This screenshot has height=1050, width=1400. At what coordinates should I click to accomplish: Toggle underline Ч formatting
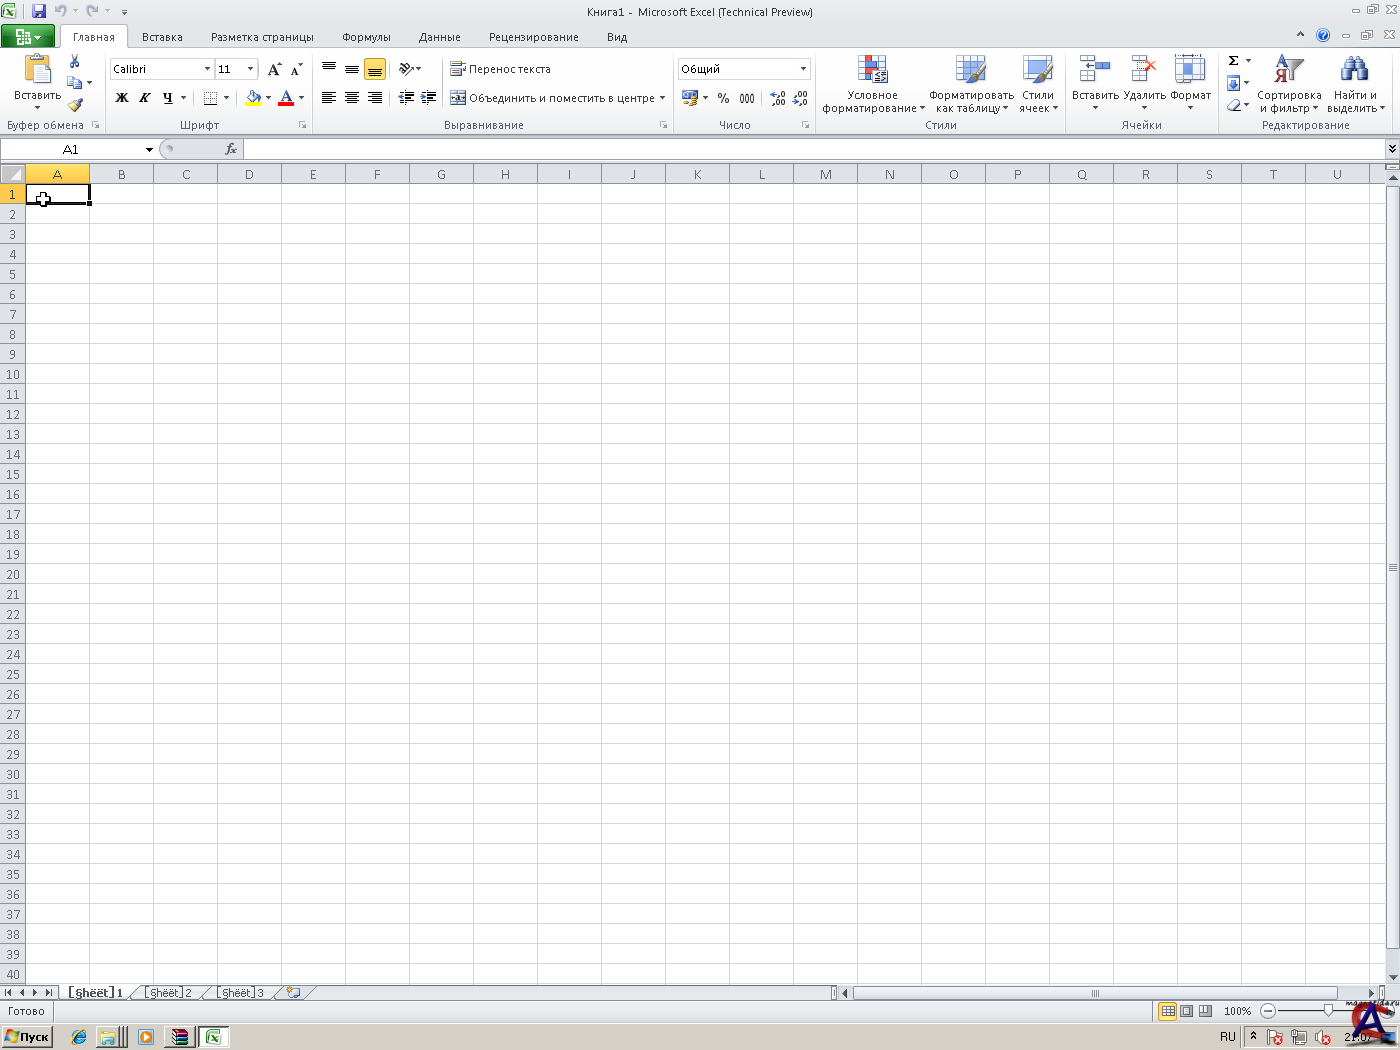pos(167,98)
